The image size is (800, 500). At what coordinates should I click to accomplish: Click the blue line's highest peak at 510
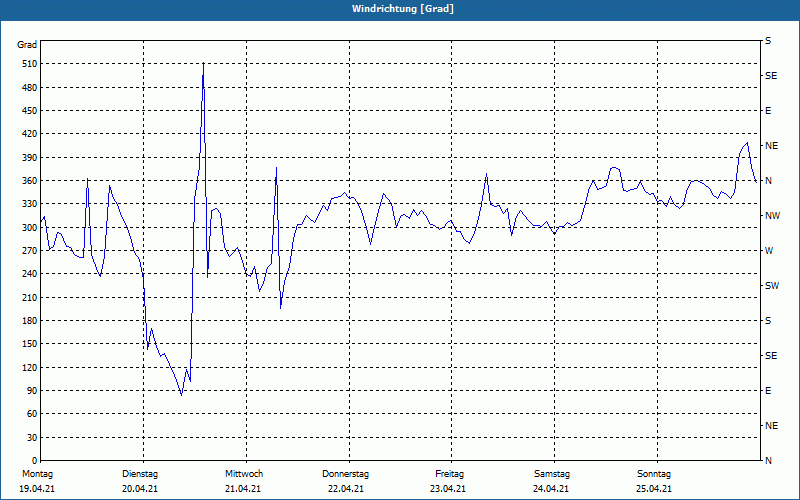tap(204, 63)
